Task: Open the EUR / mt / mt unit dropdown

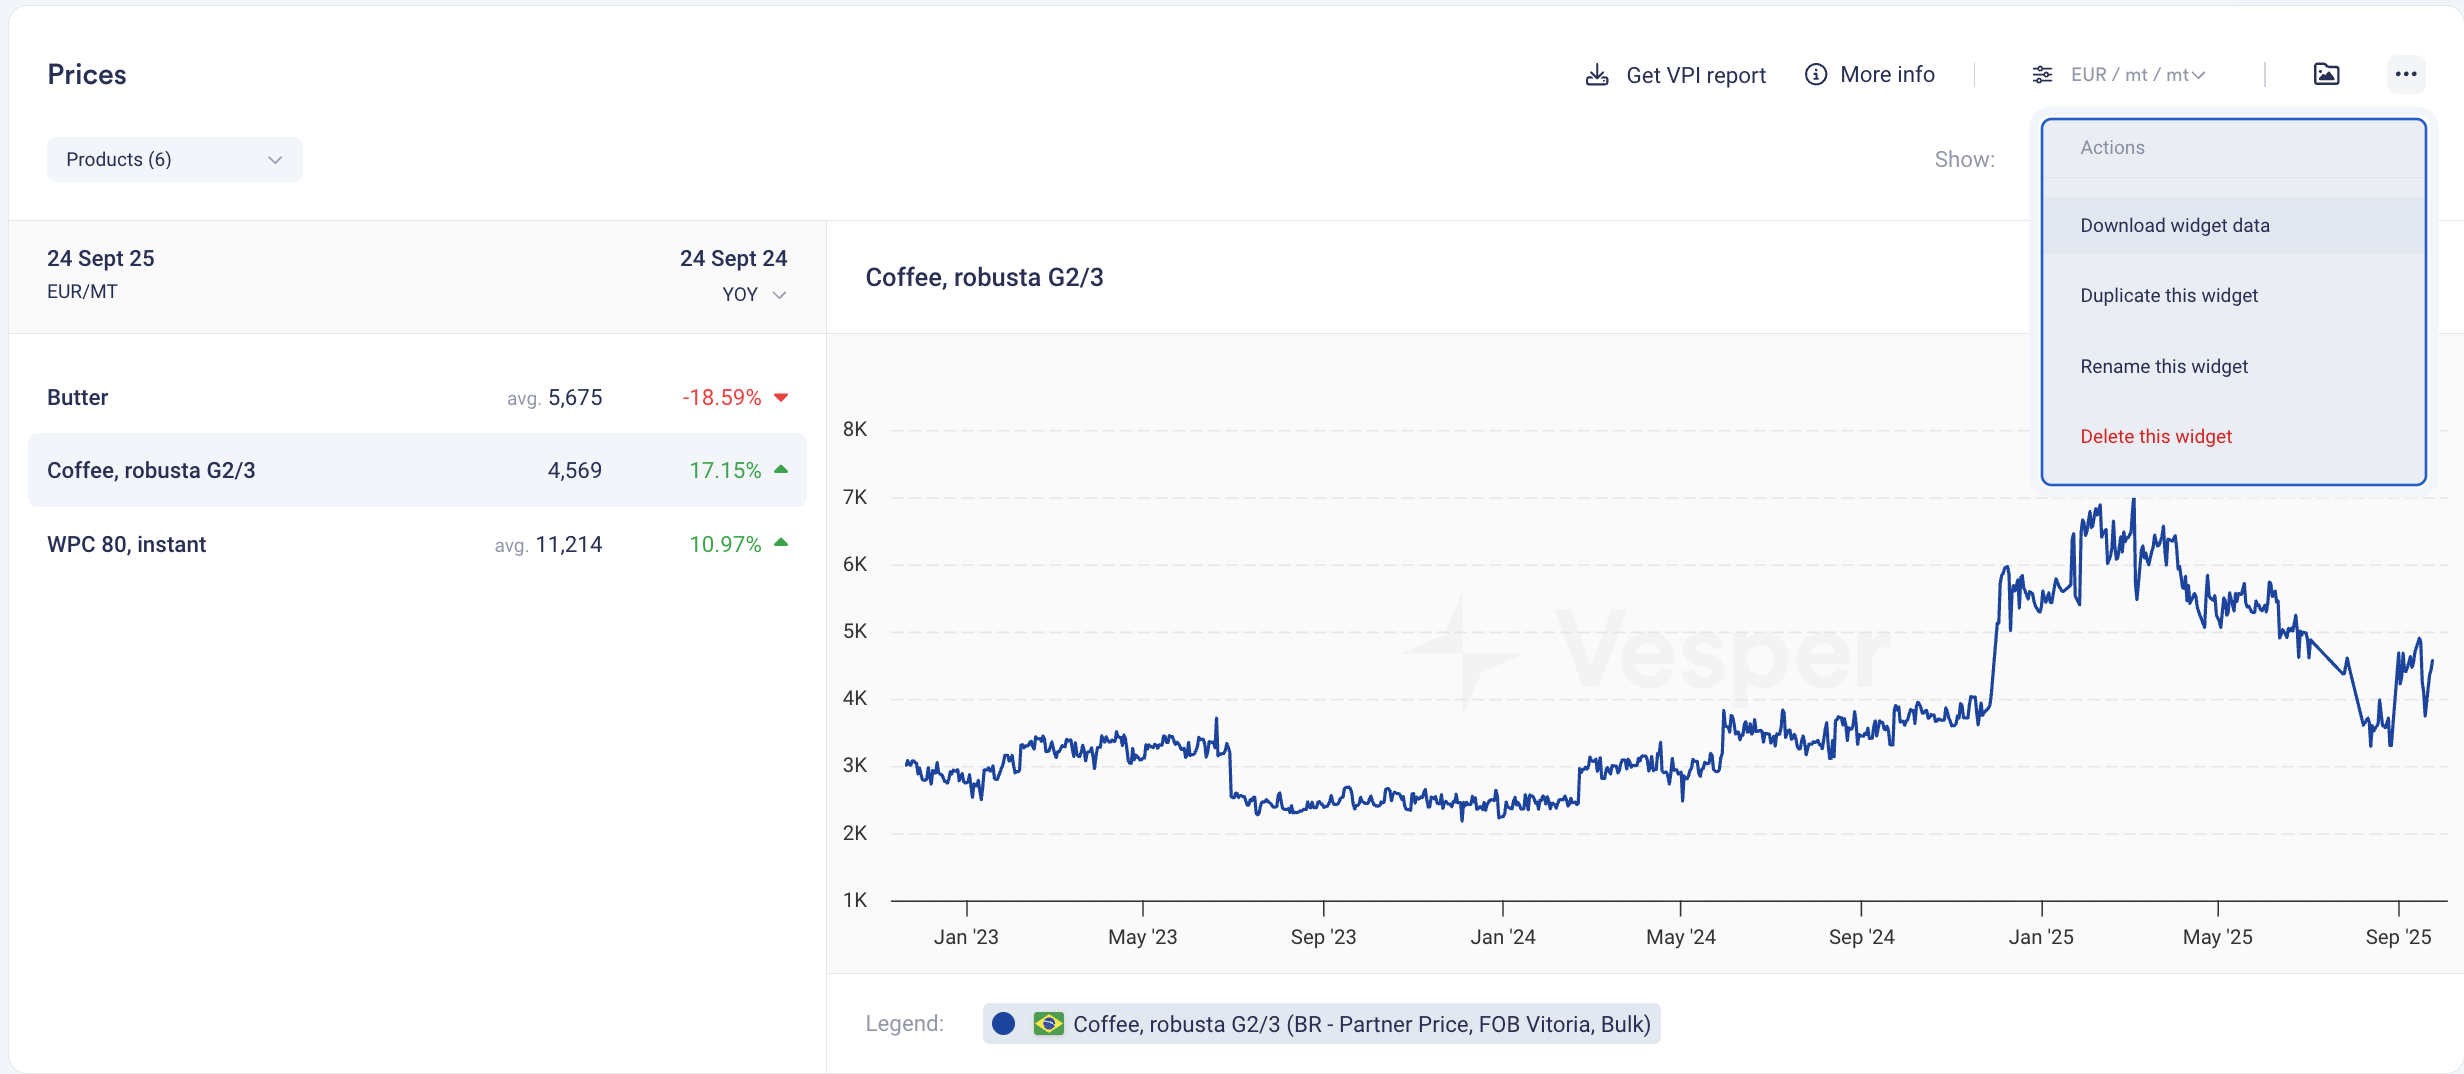Action: pos(2136,75)
